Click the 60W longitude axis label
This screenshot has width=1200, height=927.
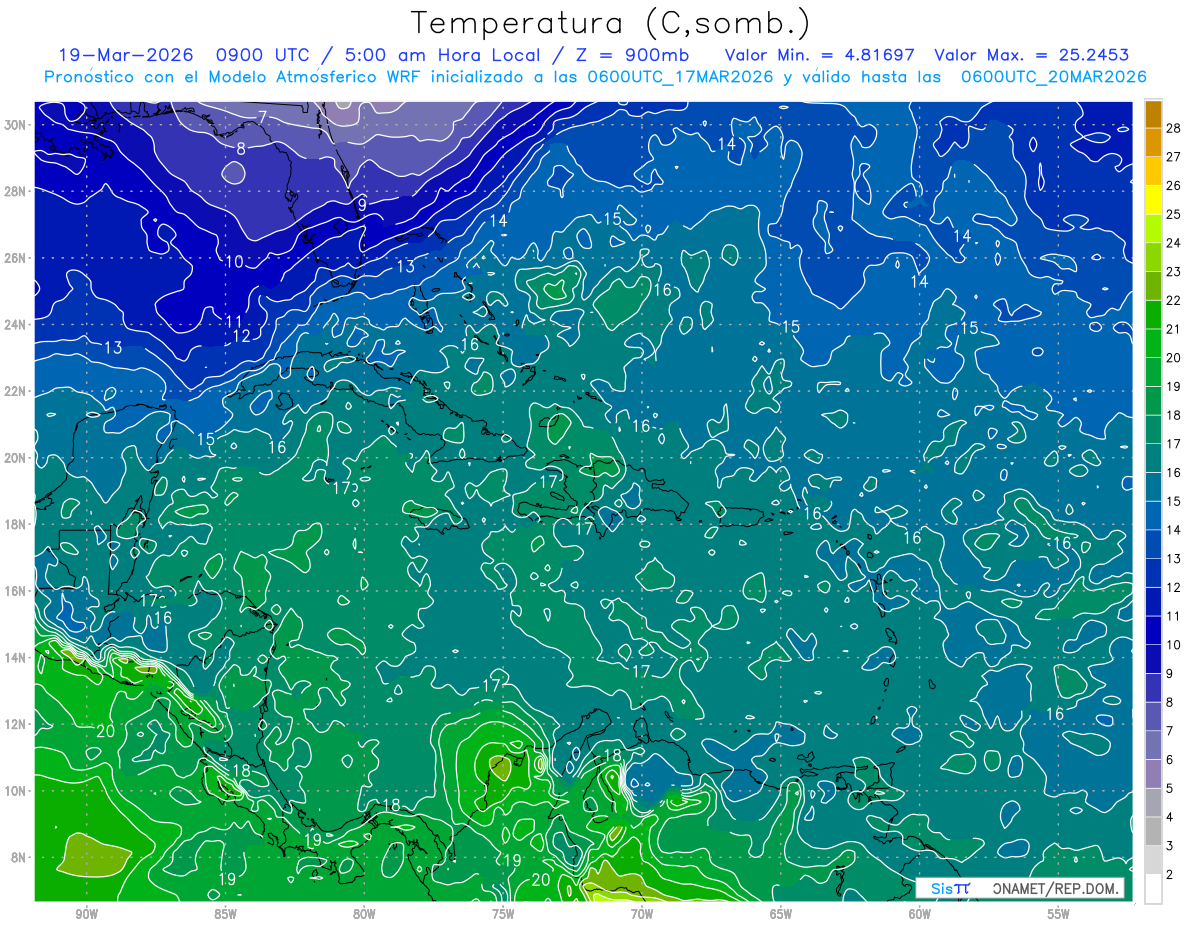pyautogui.click(x=920, y=914)
